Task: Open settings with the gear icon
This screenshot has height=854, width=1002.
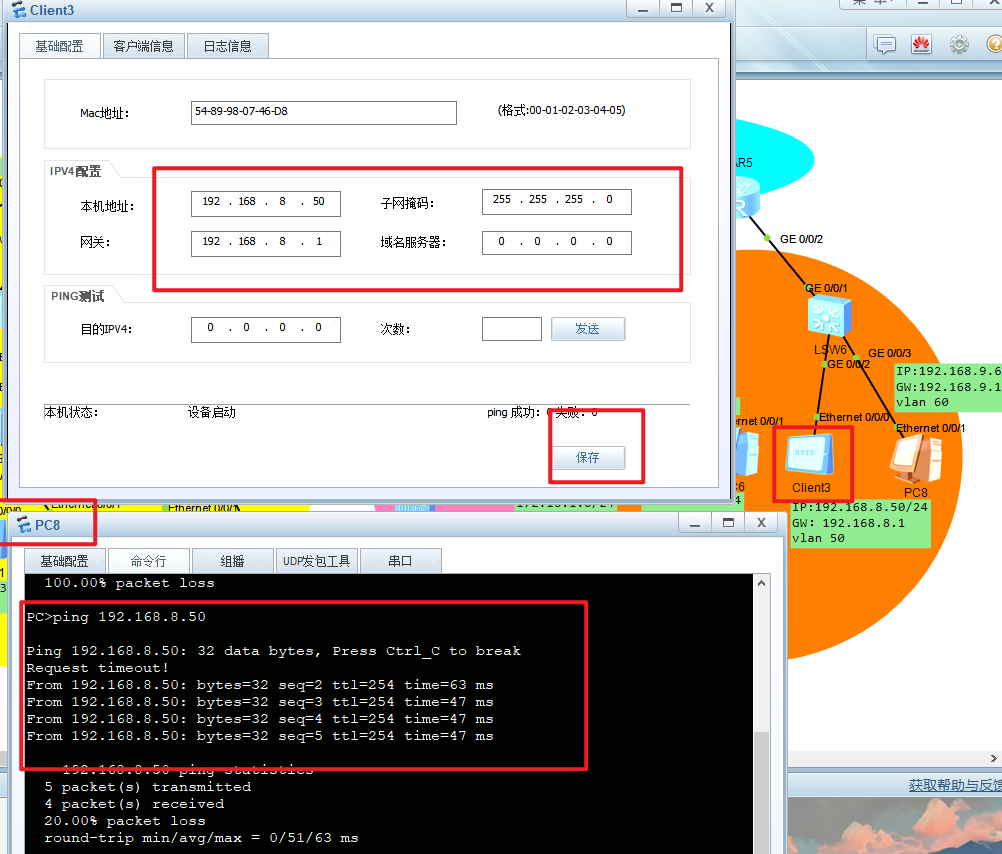Action: [959, 44]
